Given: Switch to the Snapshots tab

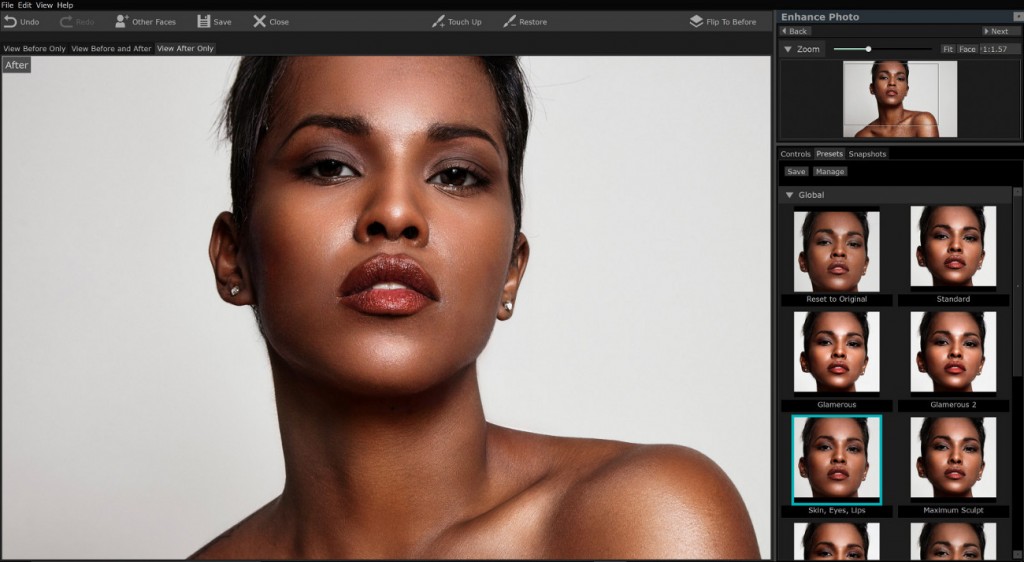Looking at the screenshot, I should point(867,154).
